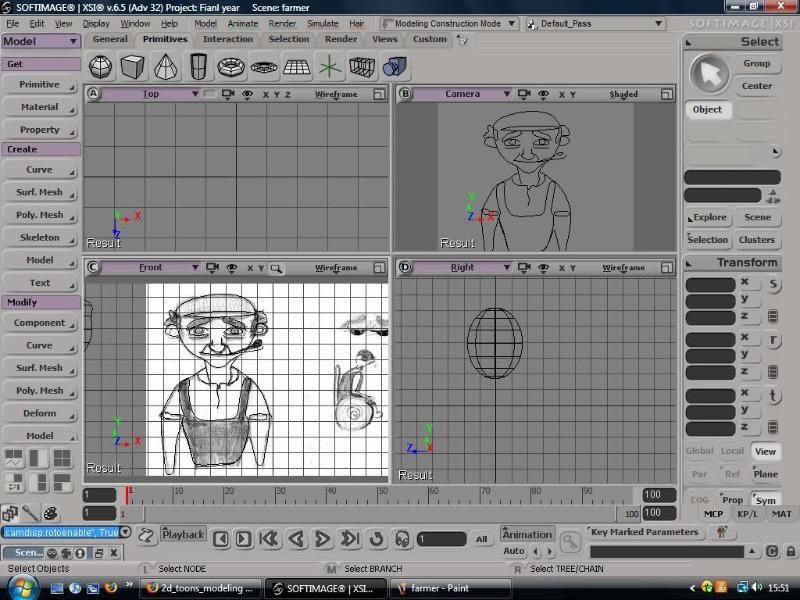Screen dimensions: 800x600
Task: Open the Model module dropdown
Action: (41, 41)
